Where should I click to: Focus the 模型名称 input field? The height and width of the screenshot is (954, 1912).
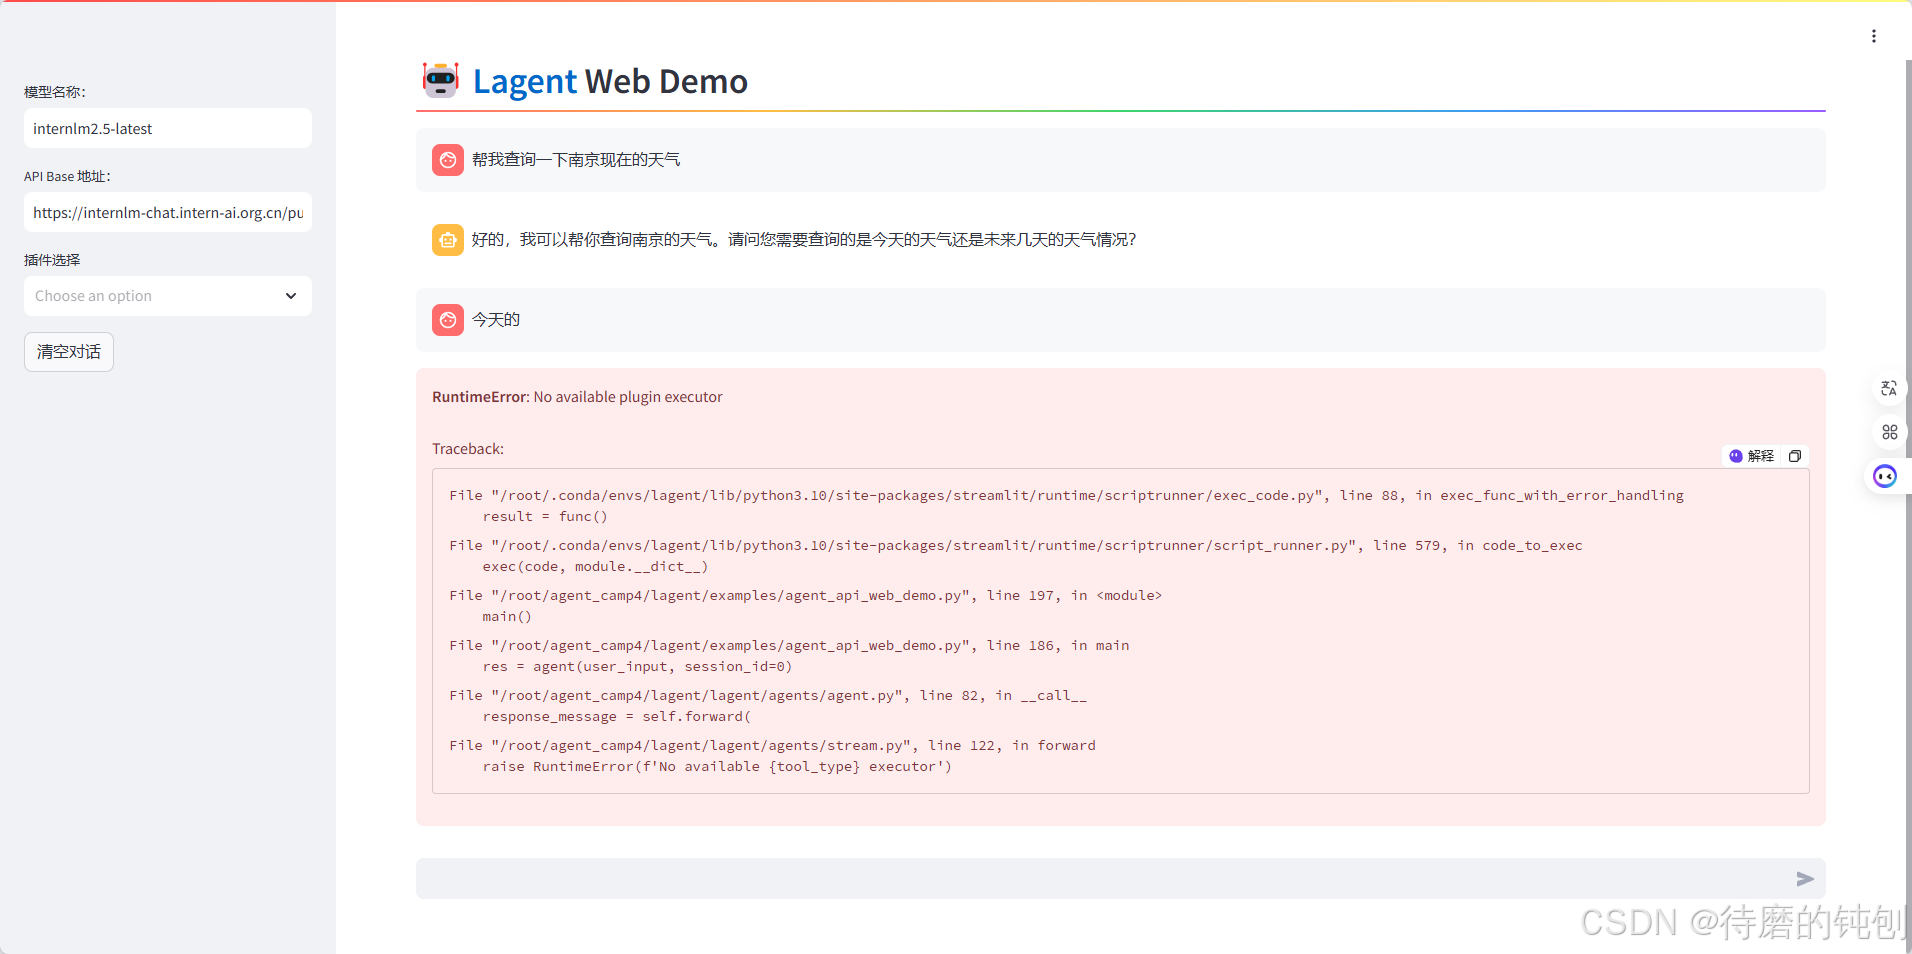click(x=168, y=128)
